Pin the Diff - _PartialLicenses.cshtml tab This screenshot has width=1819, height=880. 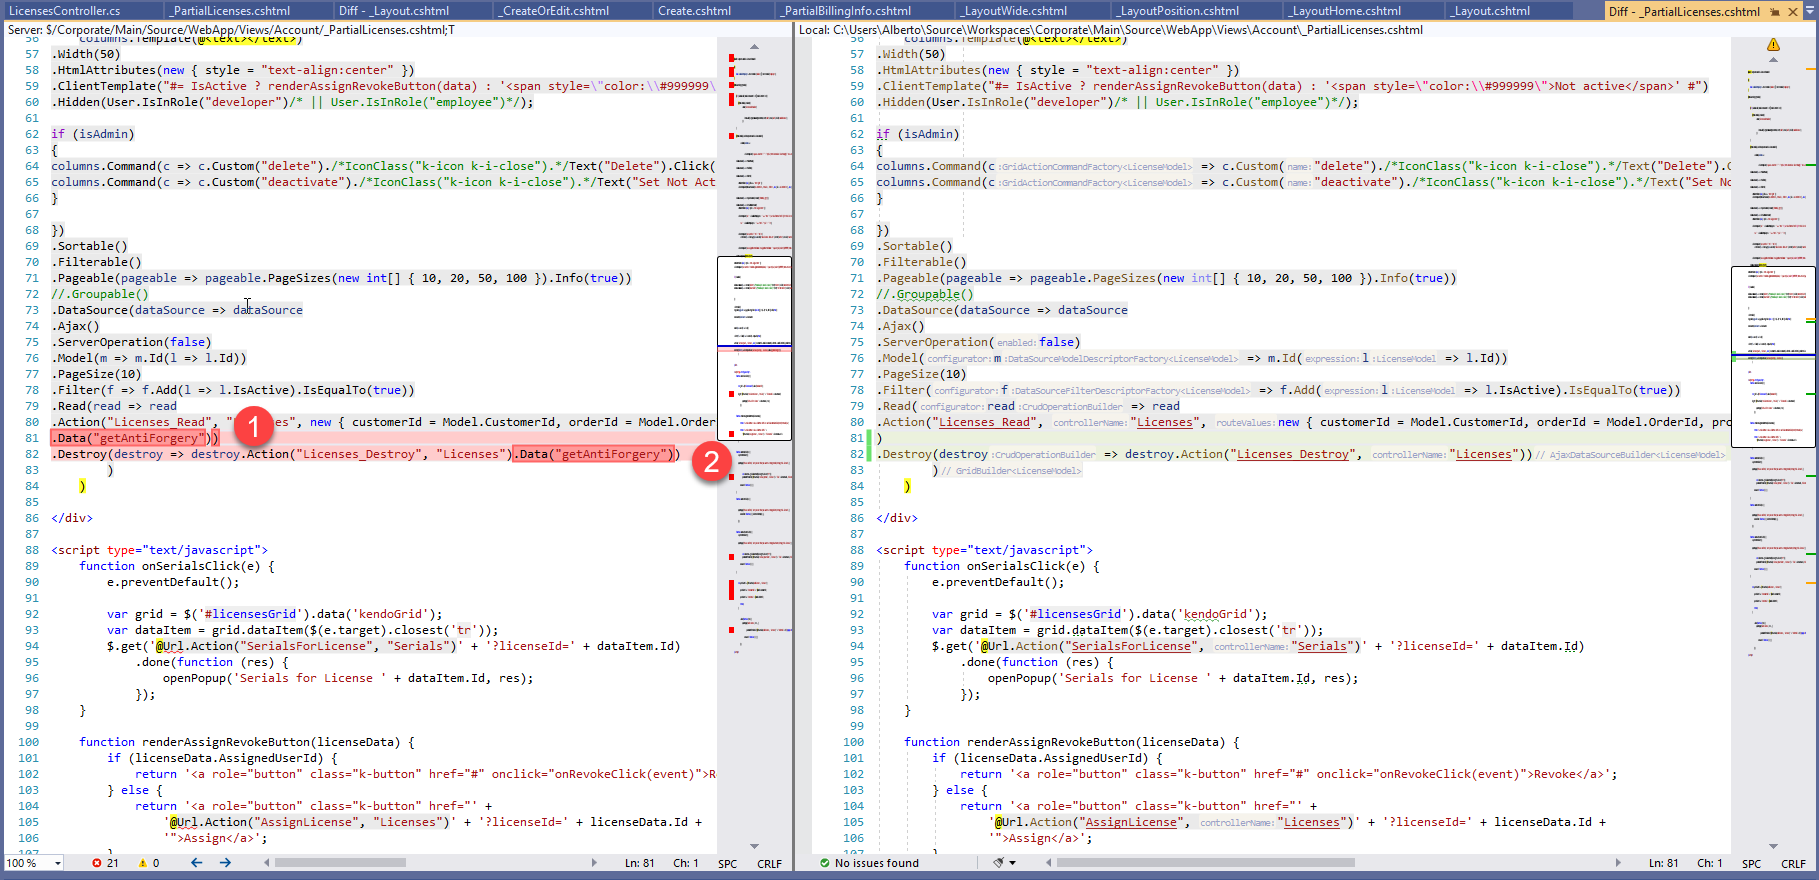1775,11
